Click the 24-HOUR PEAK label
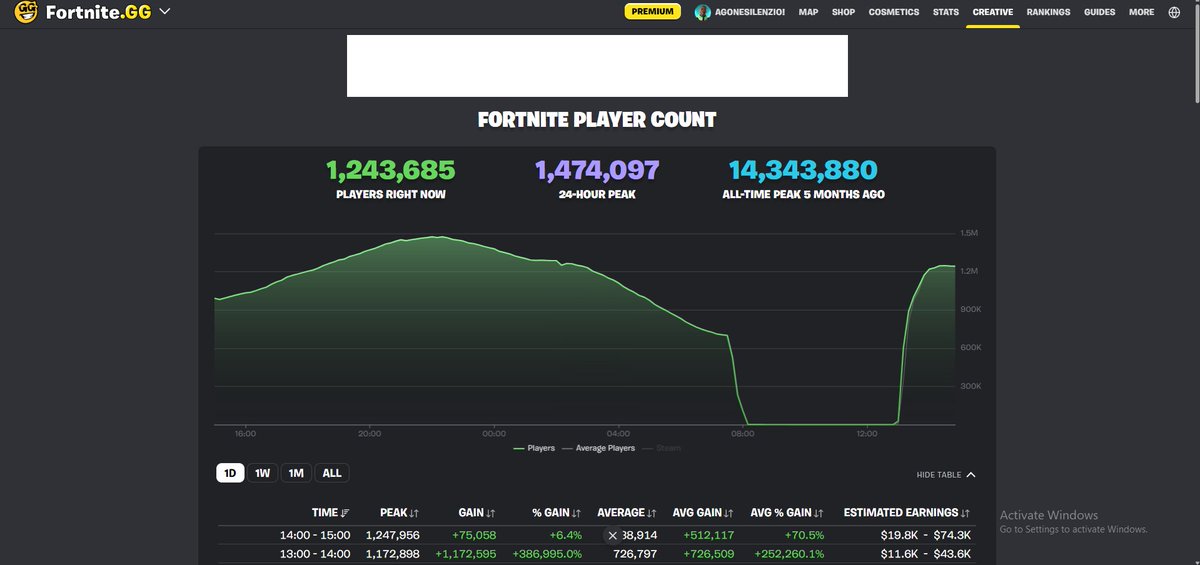The image size is (1200, 565). (x=597, y=194)
